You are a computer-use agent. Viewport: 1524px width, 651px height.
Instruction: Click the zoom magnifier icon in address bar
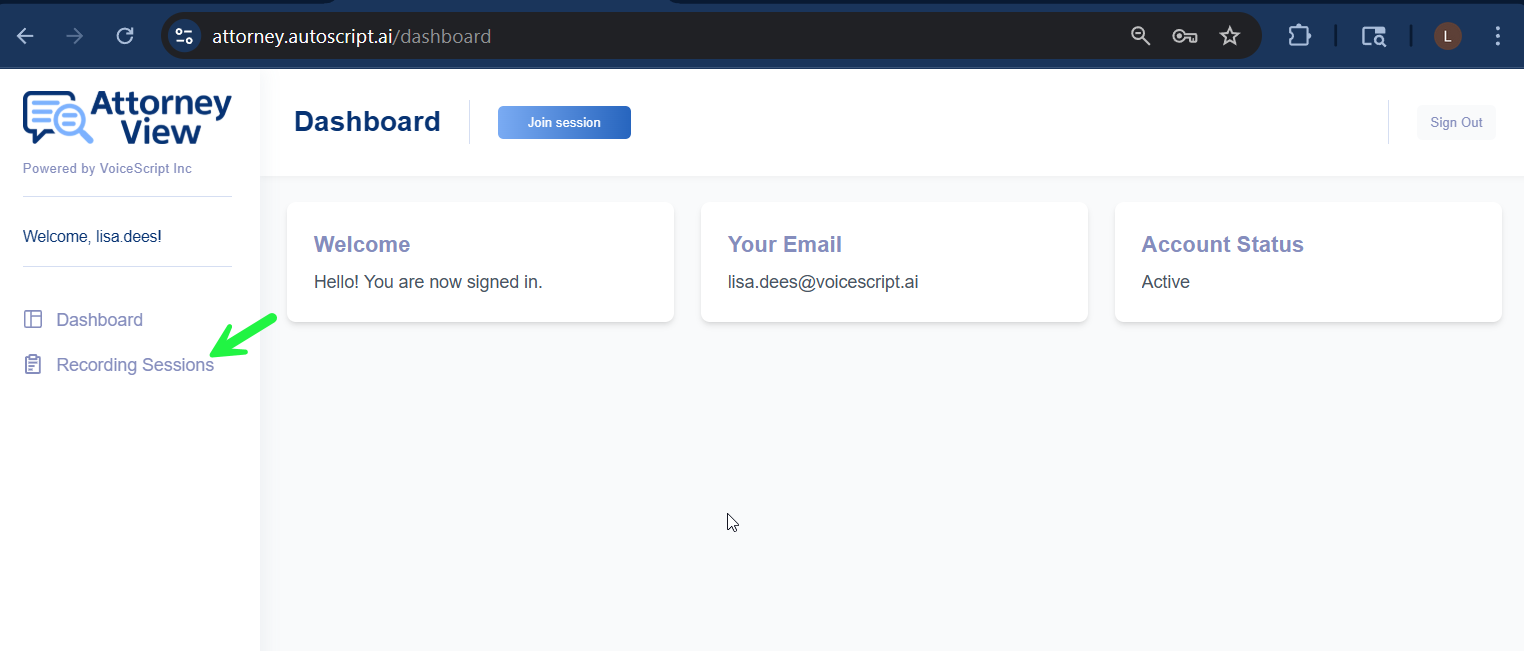tap(1140, 37)
